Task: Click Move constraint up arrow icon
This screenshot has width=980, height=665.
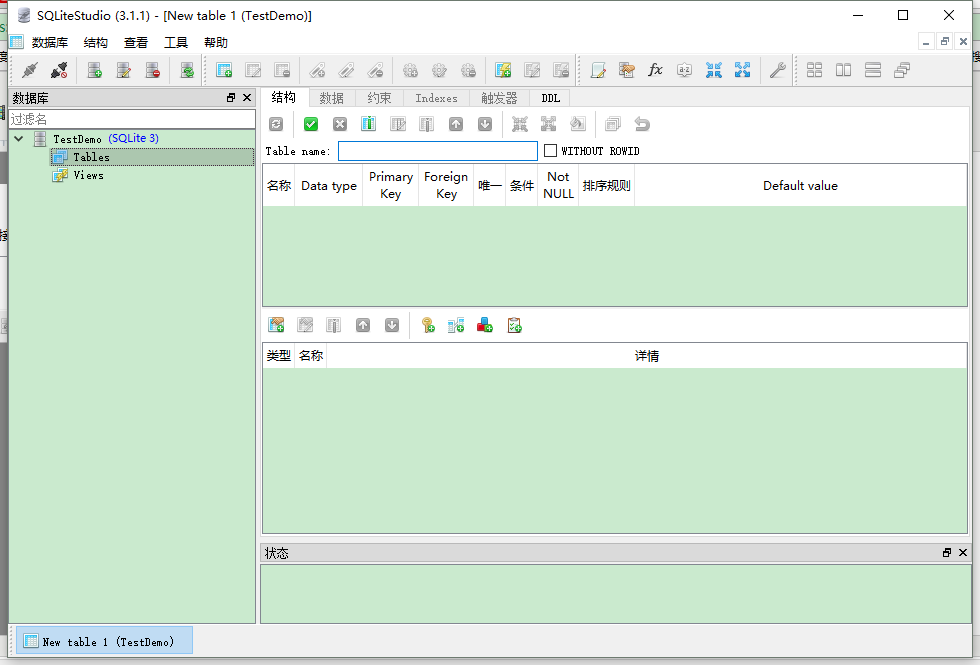Action: pos(363,325)
